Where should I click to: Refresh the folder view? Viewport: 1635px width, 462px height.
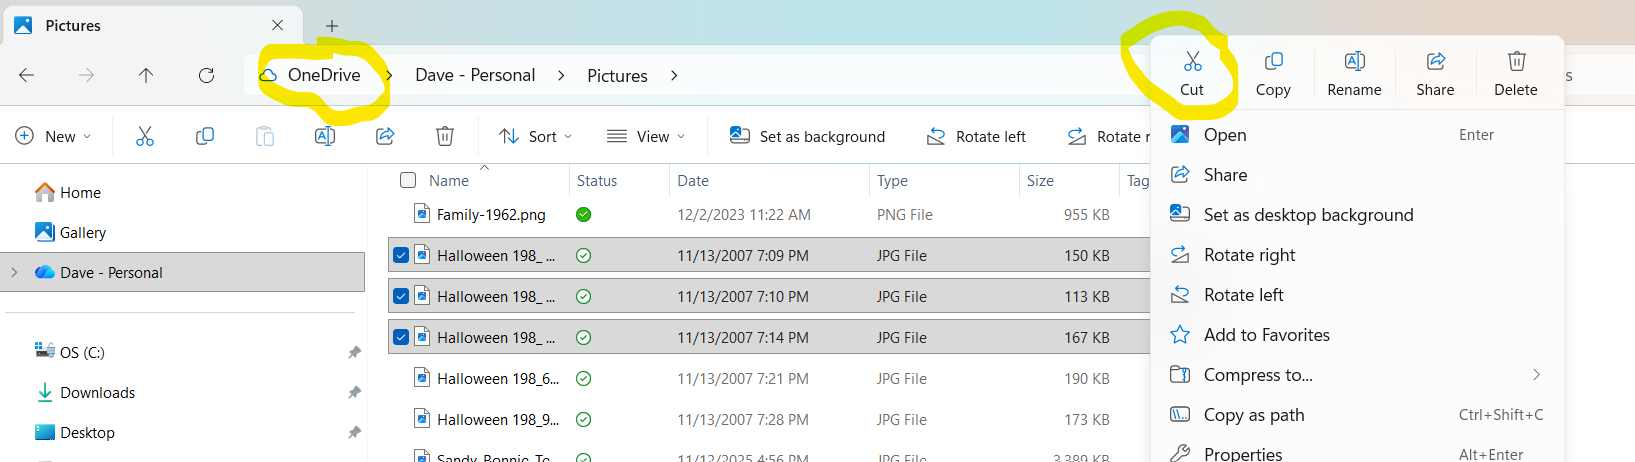206,75
